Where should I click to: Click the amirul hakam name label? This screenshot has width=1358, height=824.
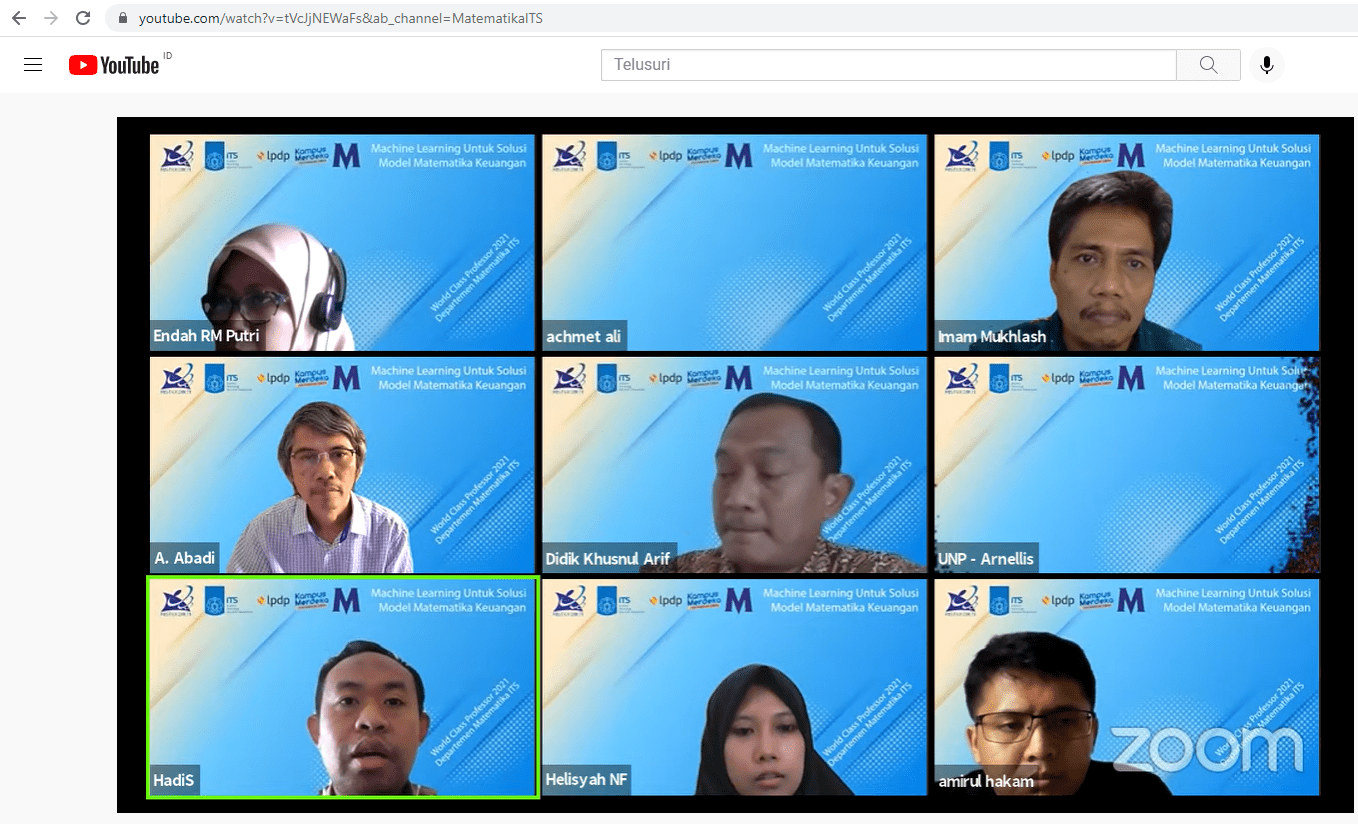[986, 781]
